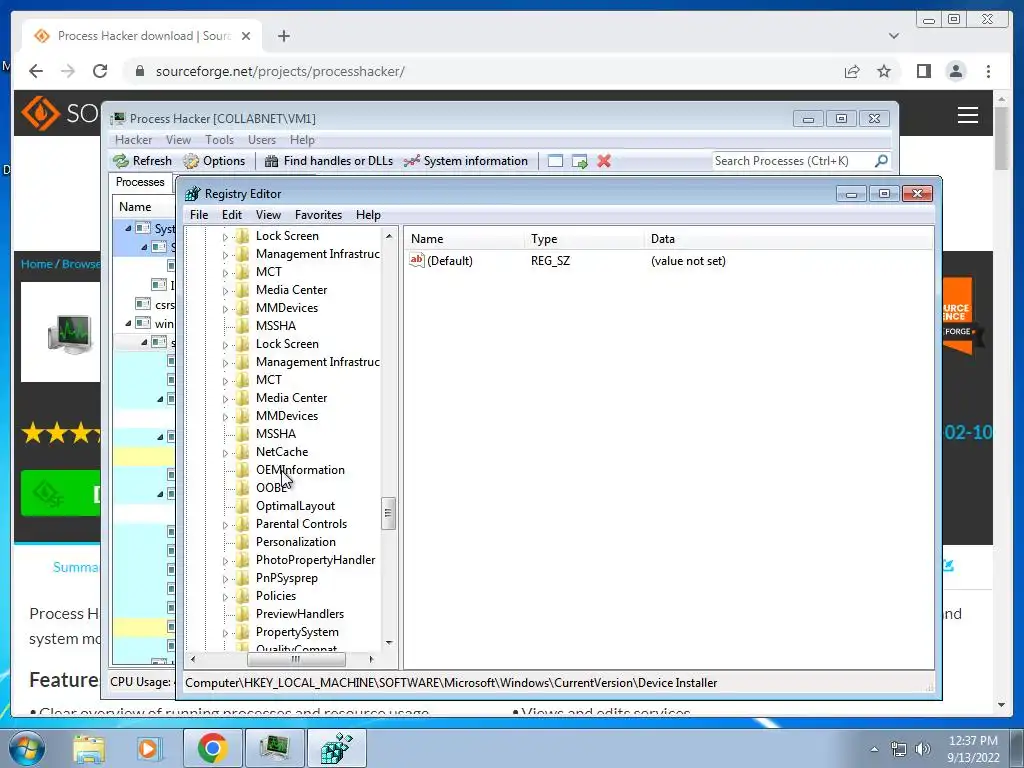Open the Users menu in Process Hacker
The height and width of the screenshot is (768, 1024).
point(261,140)
